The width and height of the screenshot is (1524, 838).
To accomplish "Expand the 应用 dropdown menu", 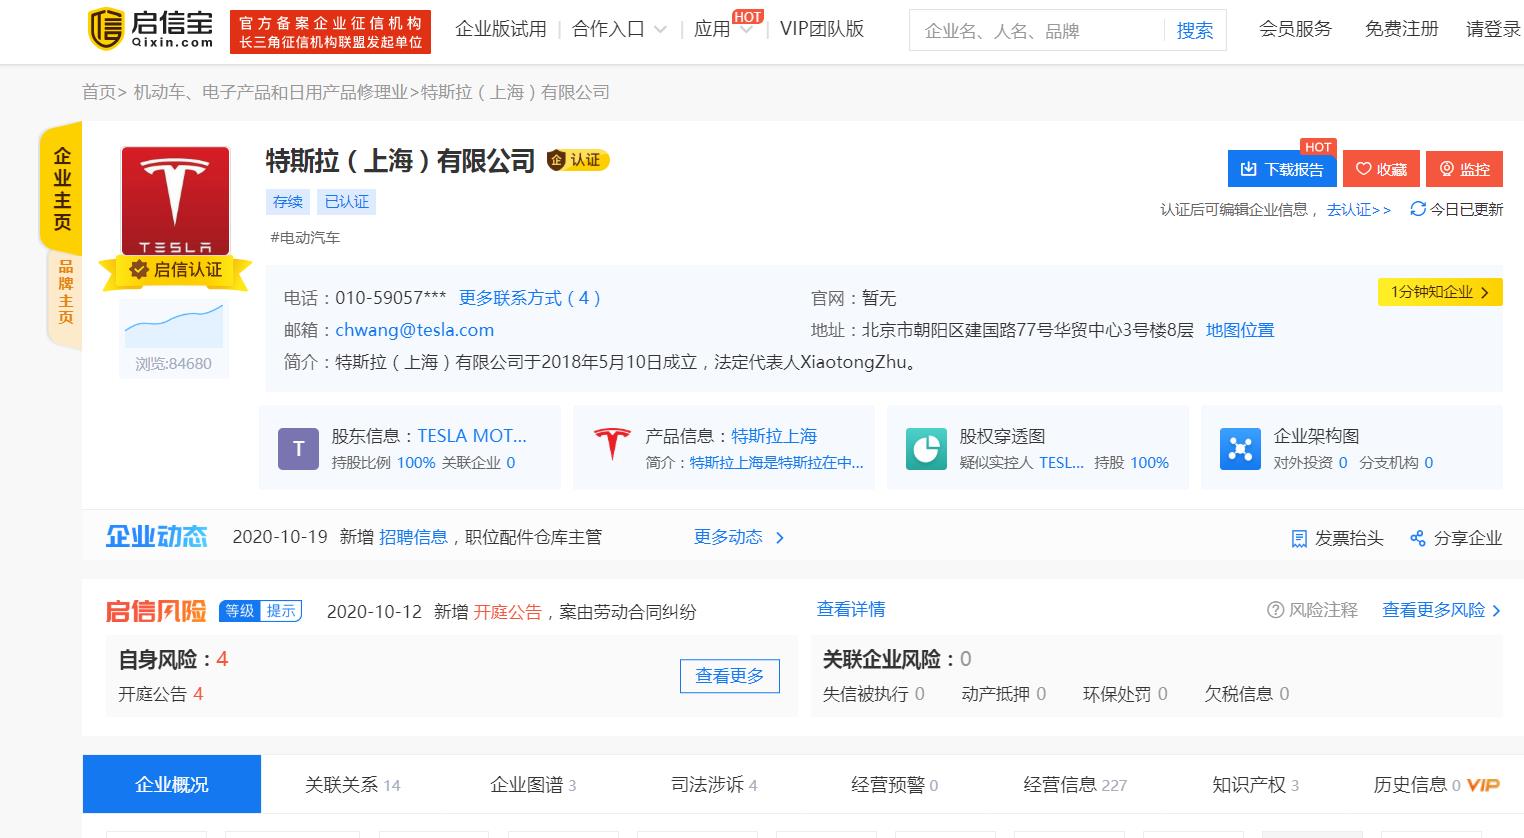I will coord(723,30).
